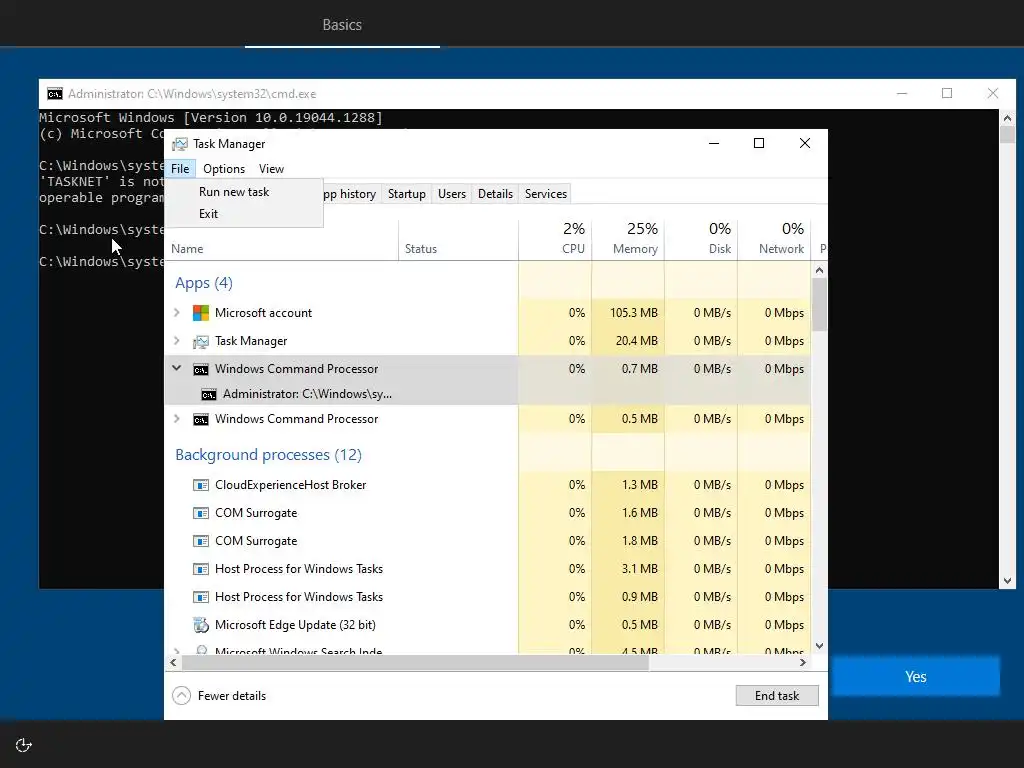
Task: Open the View menu
Action: pyautogui.click(x=271, y=169)
